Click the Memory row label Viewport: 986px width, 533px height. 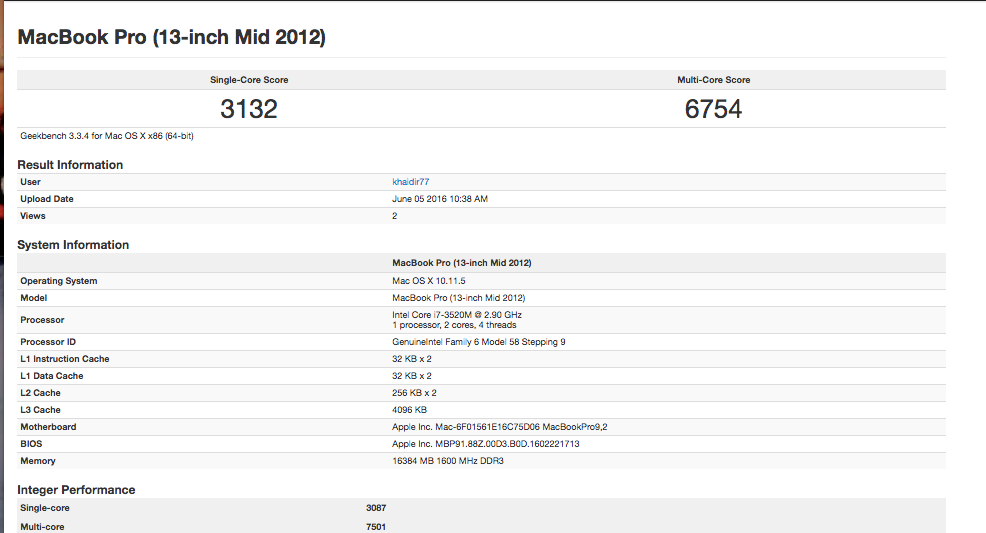pyautogui.click(x=38, y=461)
